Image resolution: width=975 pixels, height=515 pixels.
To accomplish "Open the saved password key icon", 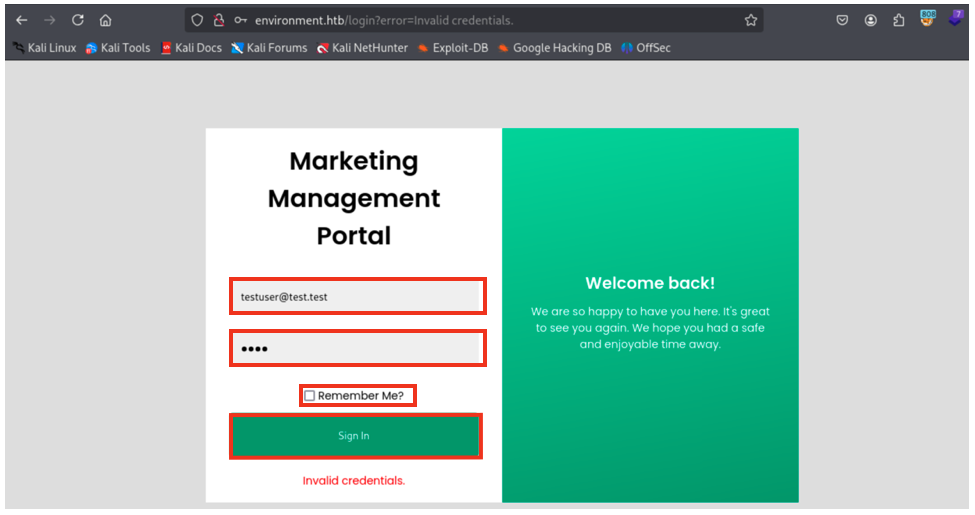I will click(x=241, y=21).
